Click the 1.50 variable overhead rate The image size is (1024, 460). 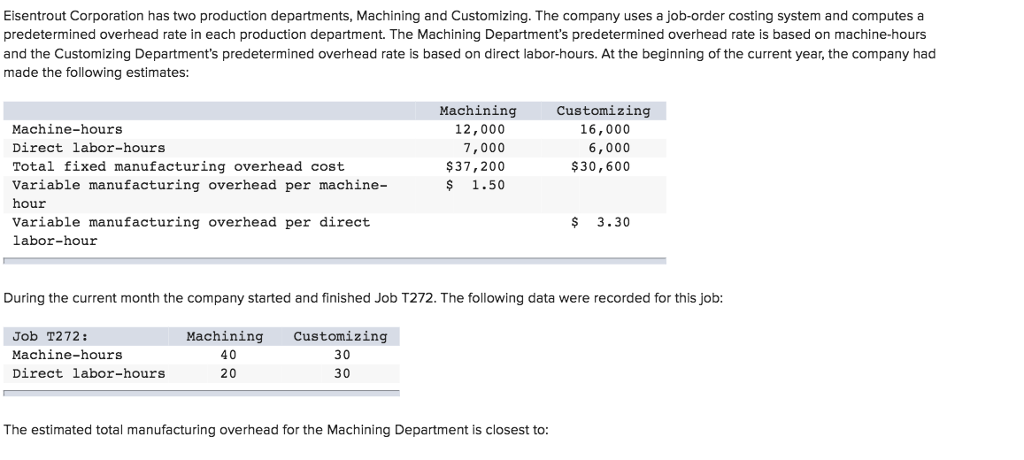click(x=488, y=185)
